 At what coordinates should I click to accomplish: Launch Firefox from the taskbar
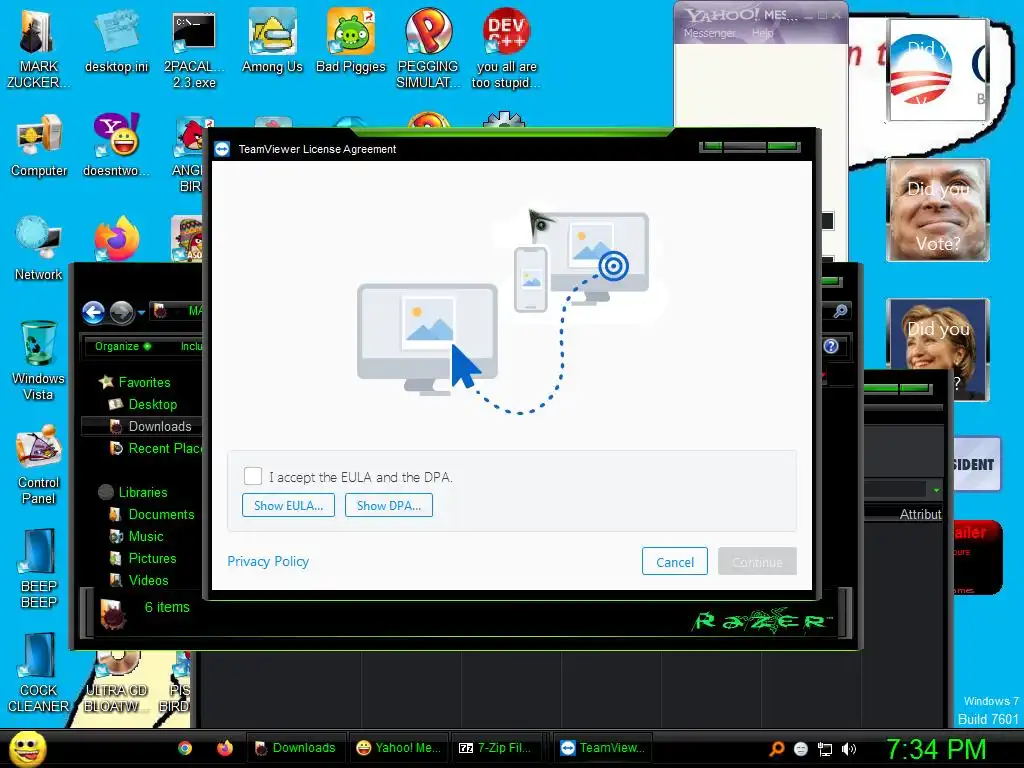pyautogui.click(x=225, y=748)
